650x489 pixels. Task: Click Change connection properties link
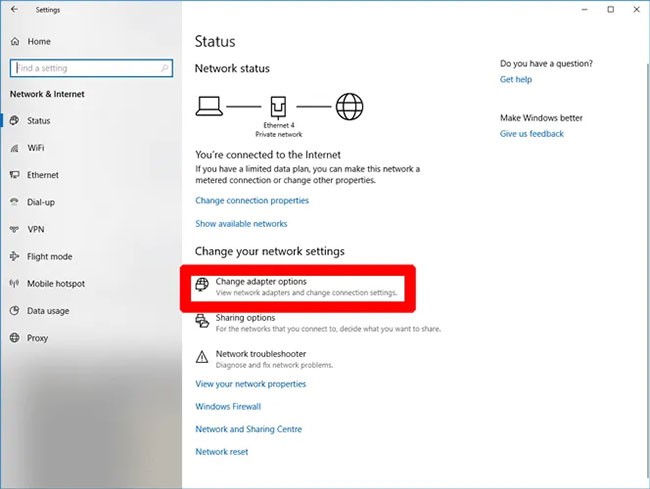(x=252, y=200)
